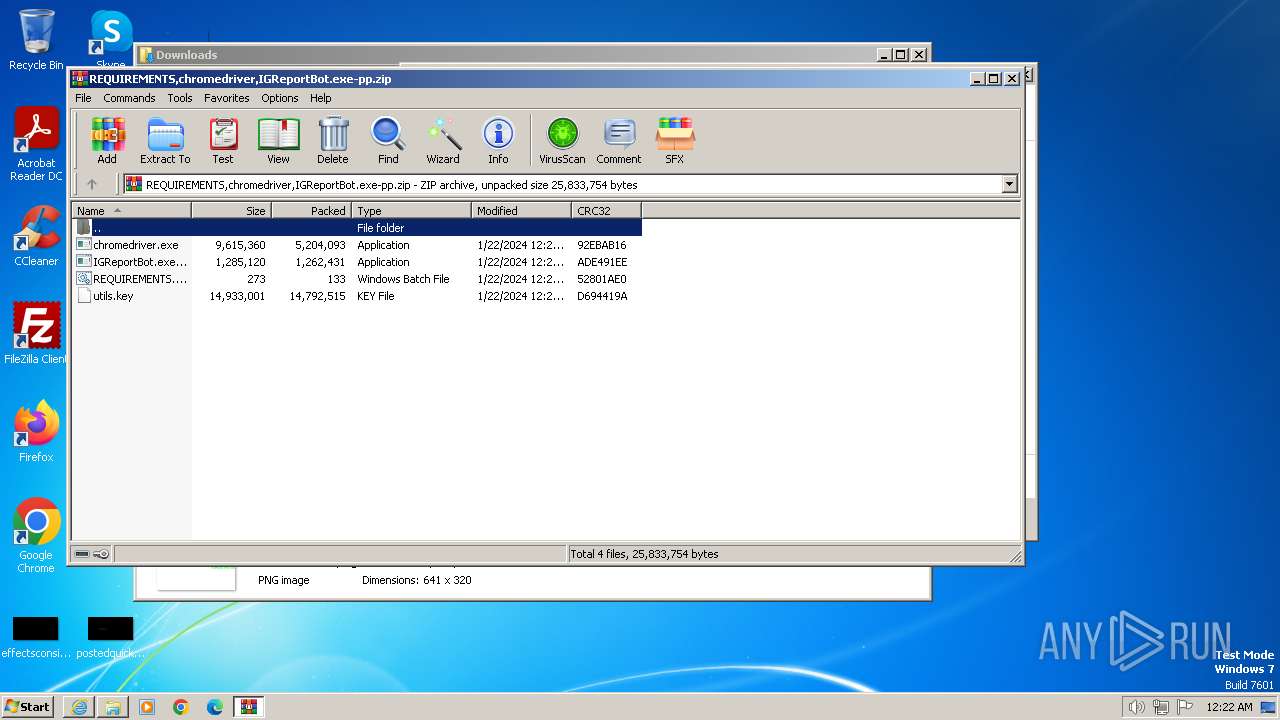This screenshot has height=720, width=1280.
Task: Select the parent folder '..' row
Action: 357,228
